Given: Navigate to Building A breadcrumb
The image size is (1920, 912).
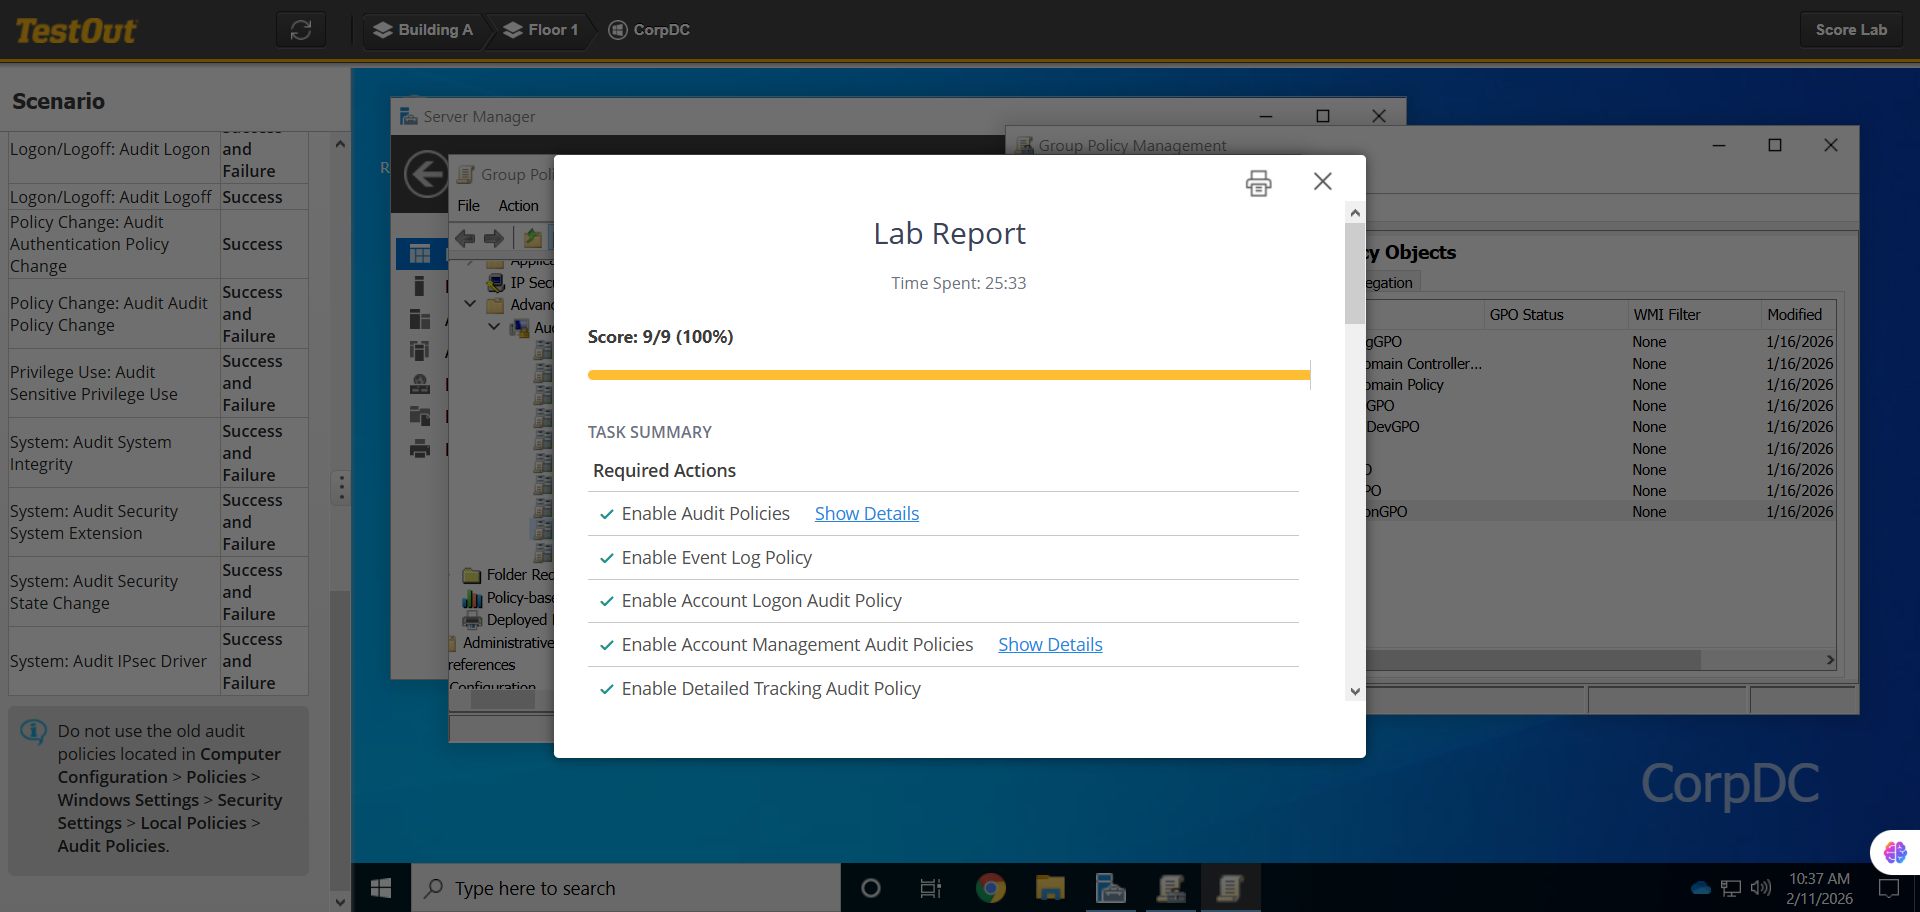Looking at the screenshot, I should pyautogui.click(x=423, y=30).
